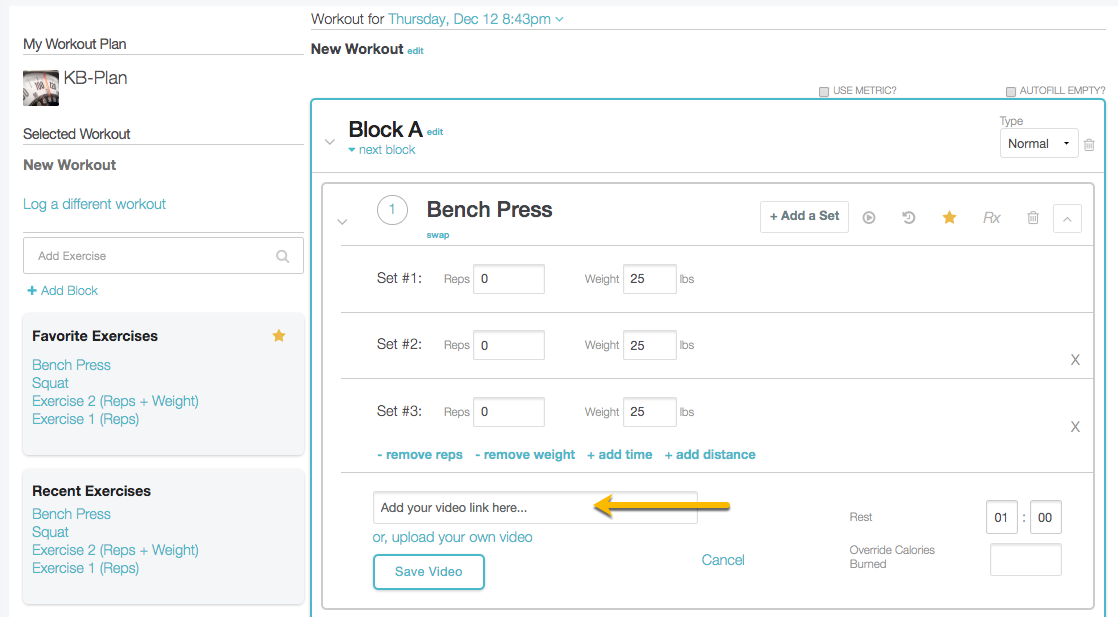Click the KB-Plan thumbnail image
This screenshot has height=617, width=1118.
pyautogui.click(x=41, y=88)
